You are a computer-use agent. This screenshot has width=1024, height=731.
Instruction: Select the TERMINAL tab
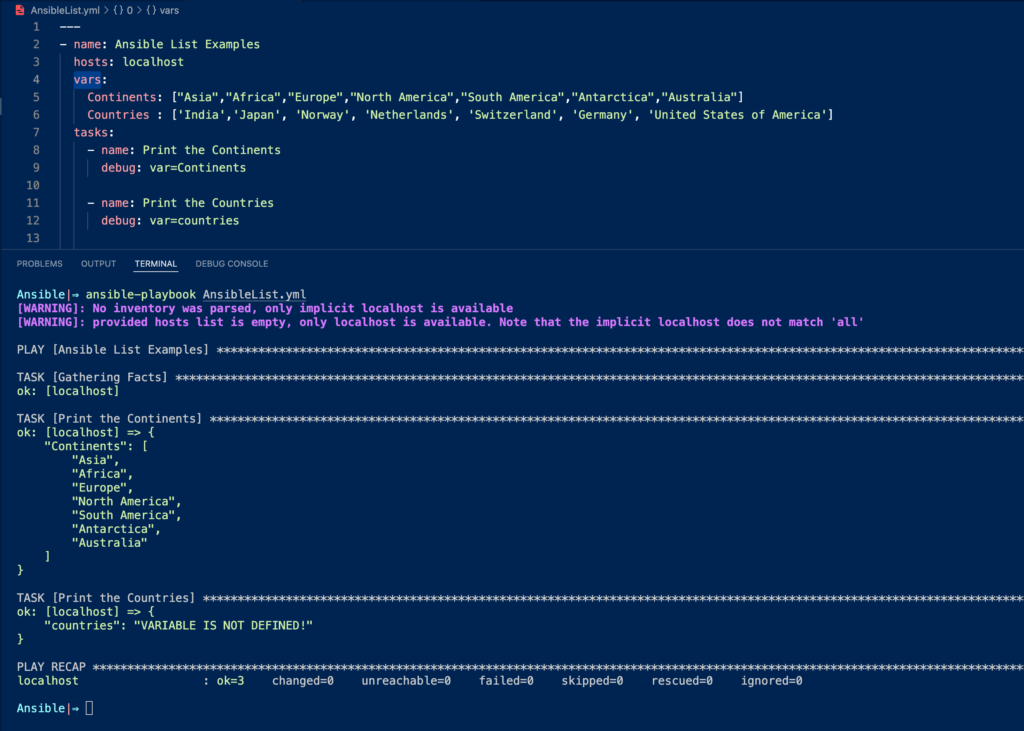(x=155, y=263)
